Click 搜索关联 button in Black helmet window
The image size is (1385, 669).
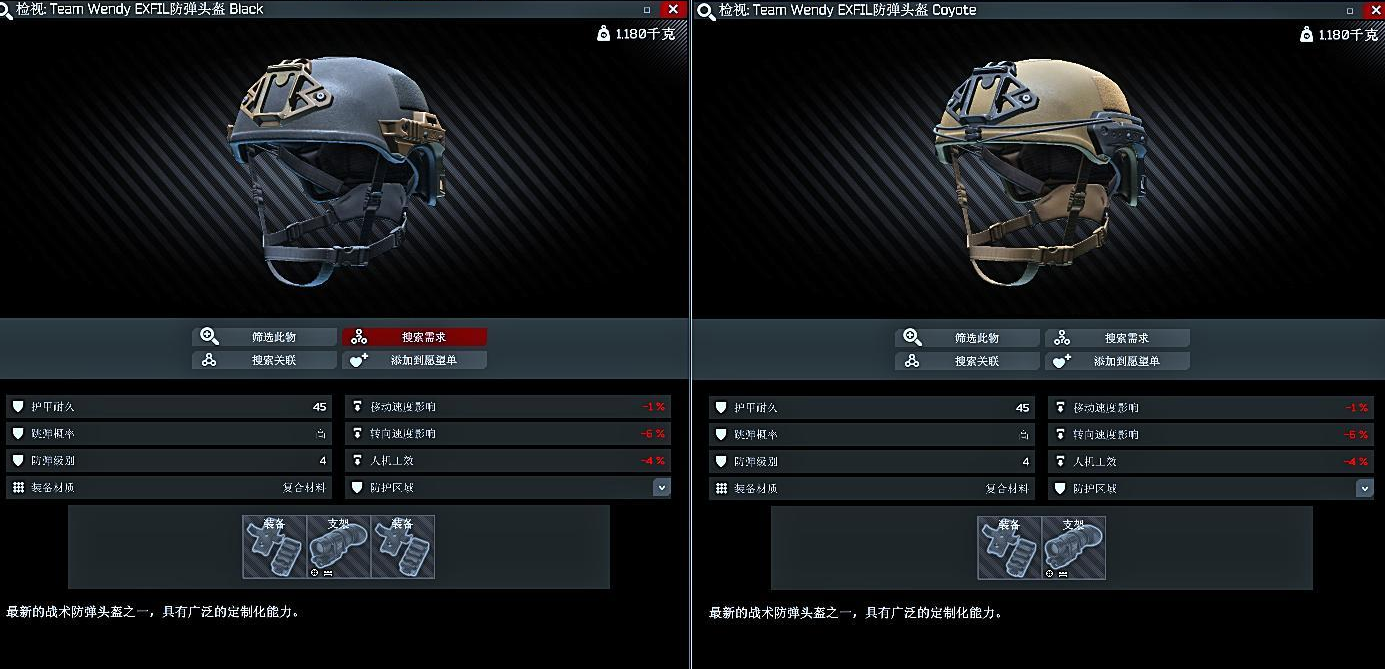(x=264, y=360)
